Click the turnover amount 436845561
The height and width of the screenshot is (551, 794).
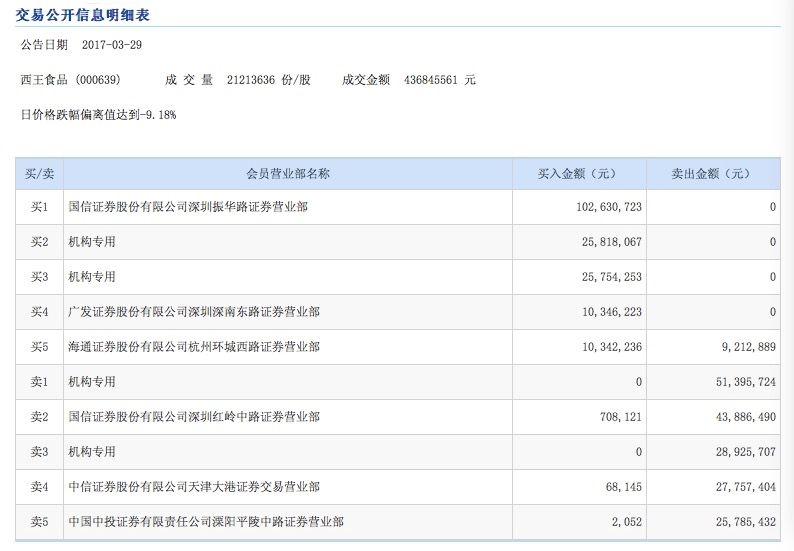tap(430, 80)
